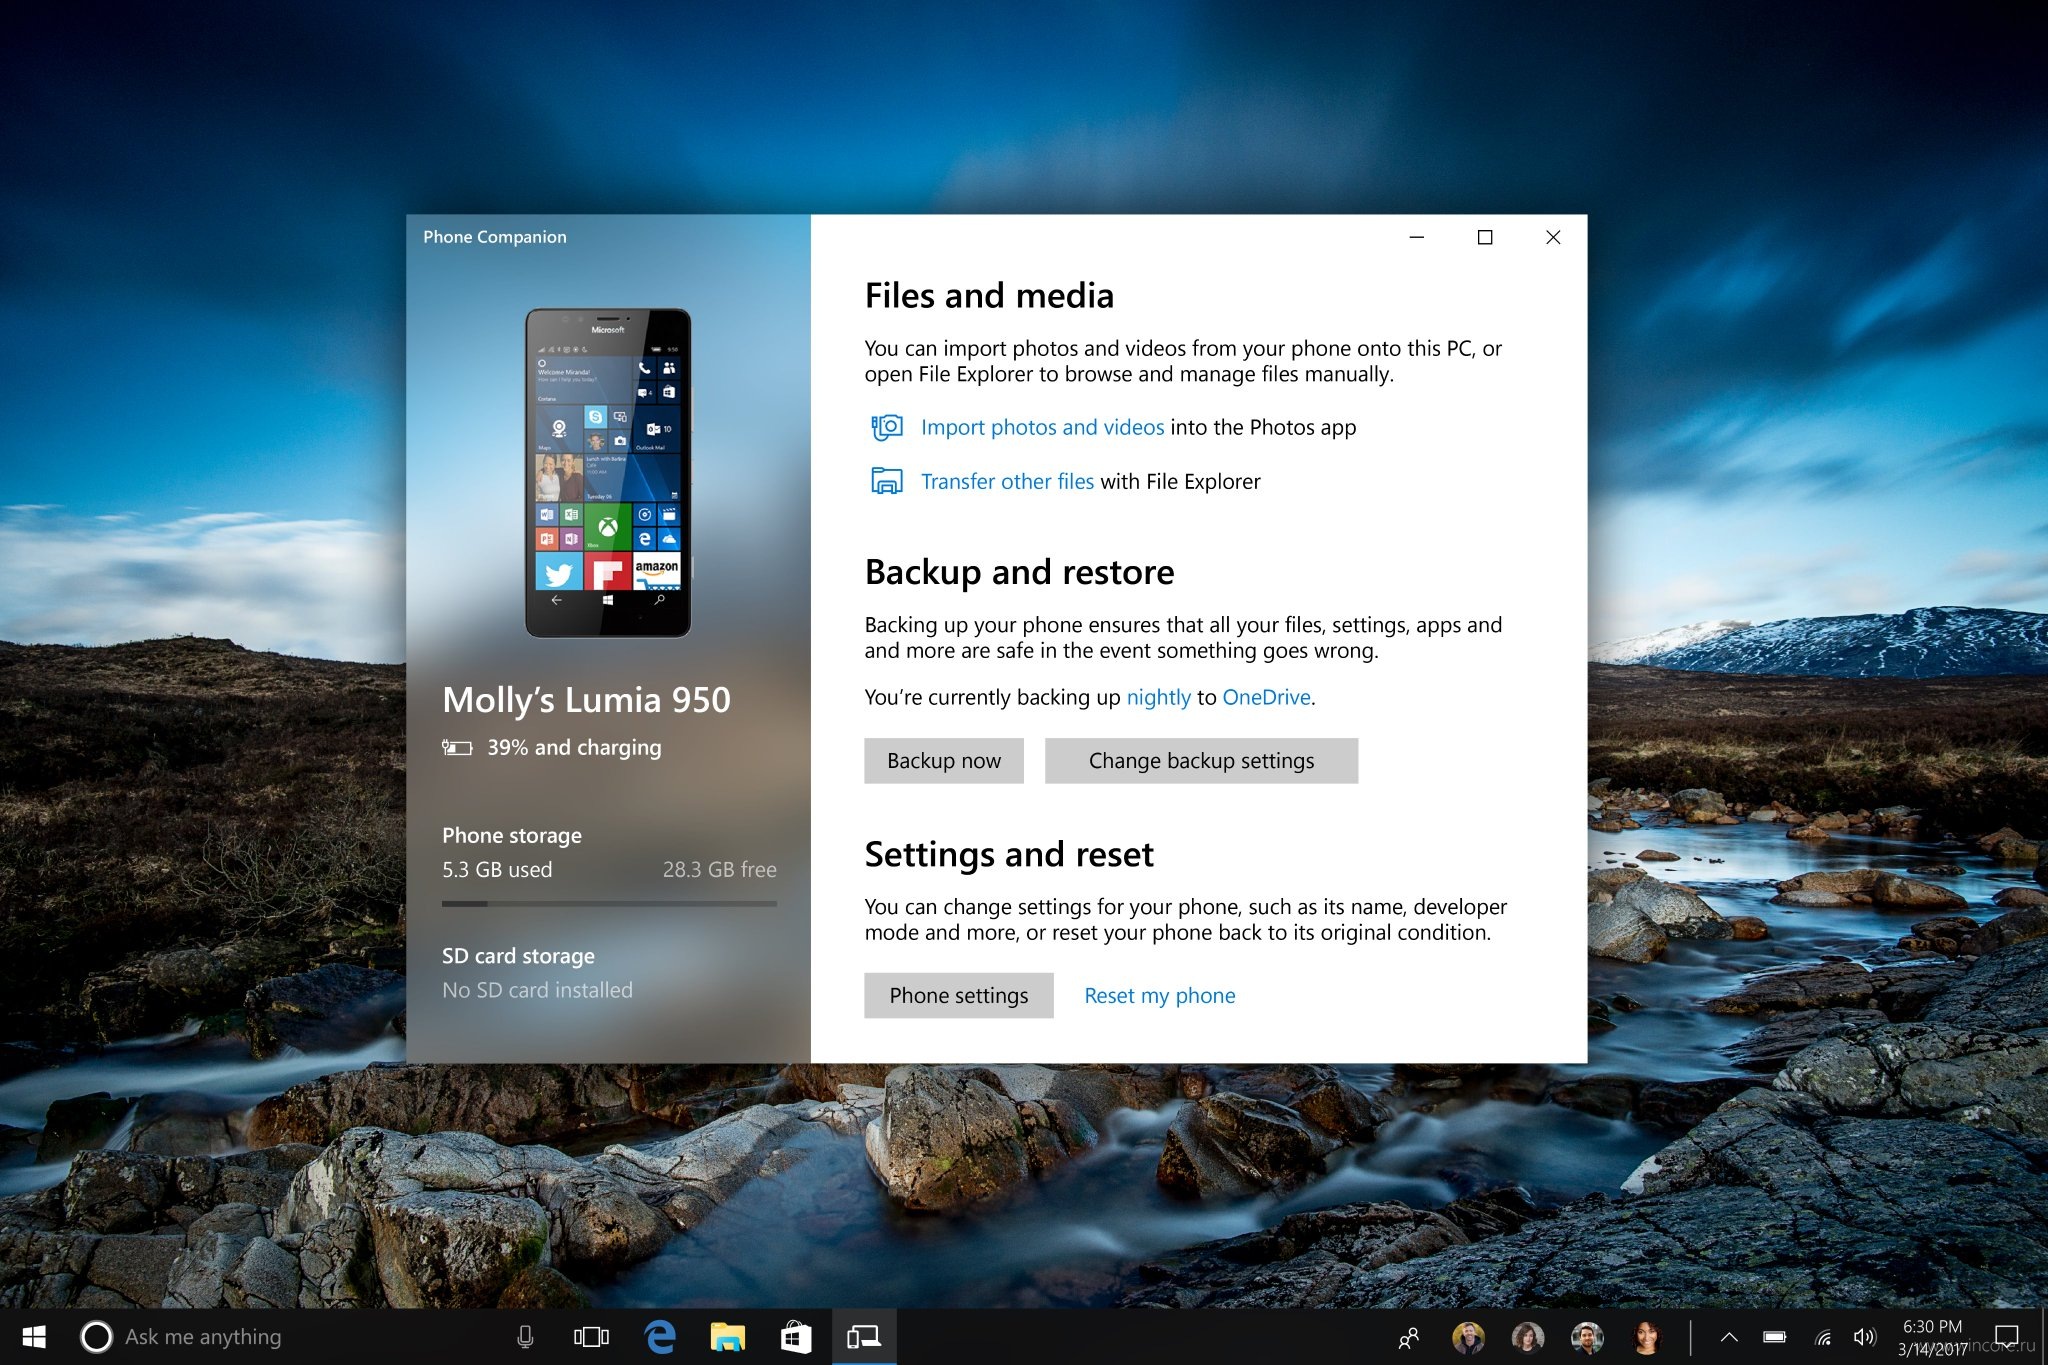
Task: Click the Settings and reset heading
Action: [1009, 855]
